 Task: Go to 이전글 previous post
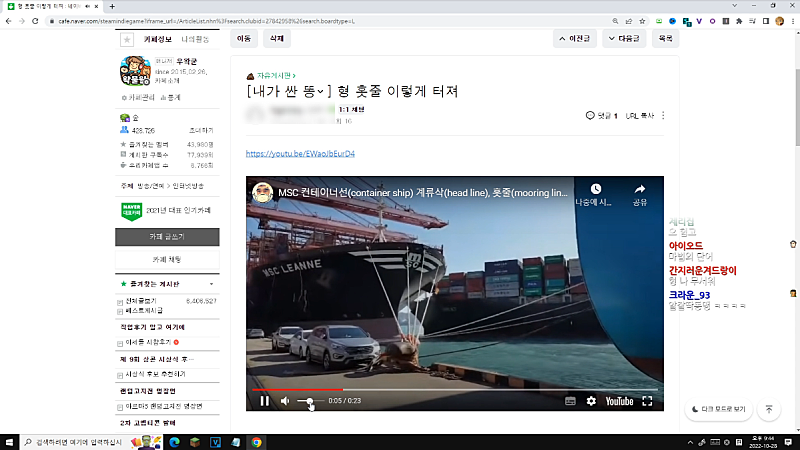click(x=574, y=38)
